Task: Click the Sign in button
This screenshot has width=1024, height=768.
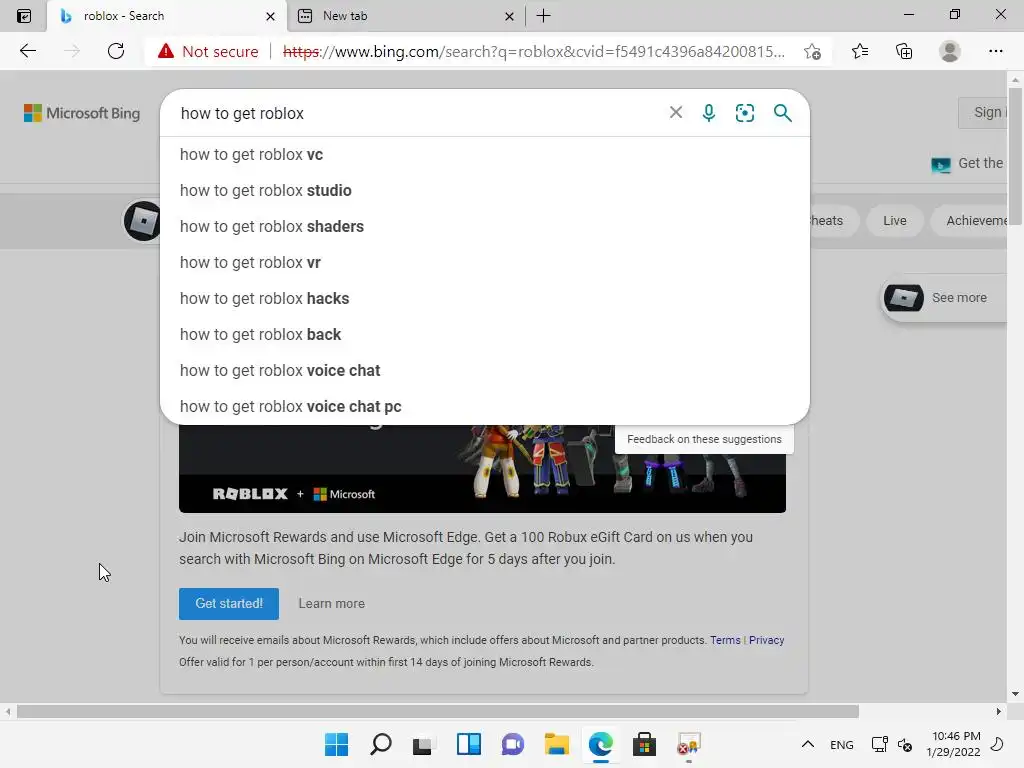Action: click(983, 112)
